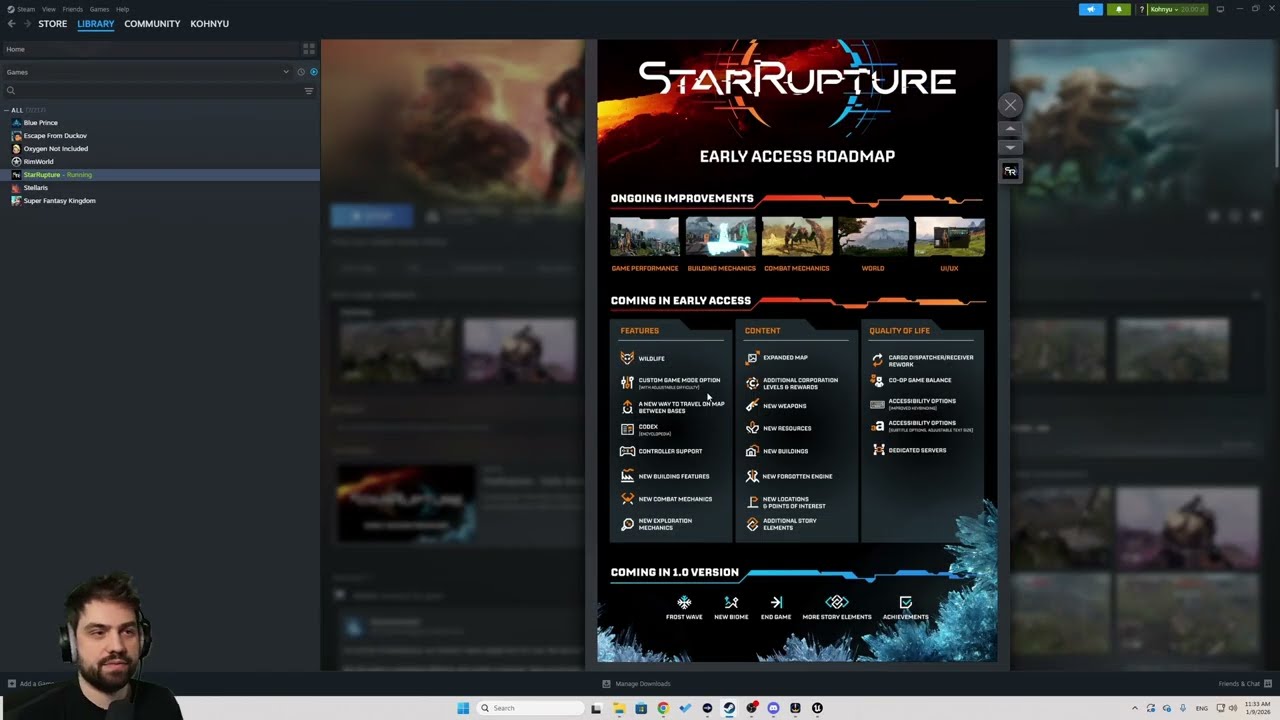This screenshot has height=720, width=1280.
Task: Go to next image with down arrow
Action: [x=1010, y=147]
